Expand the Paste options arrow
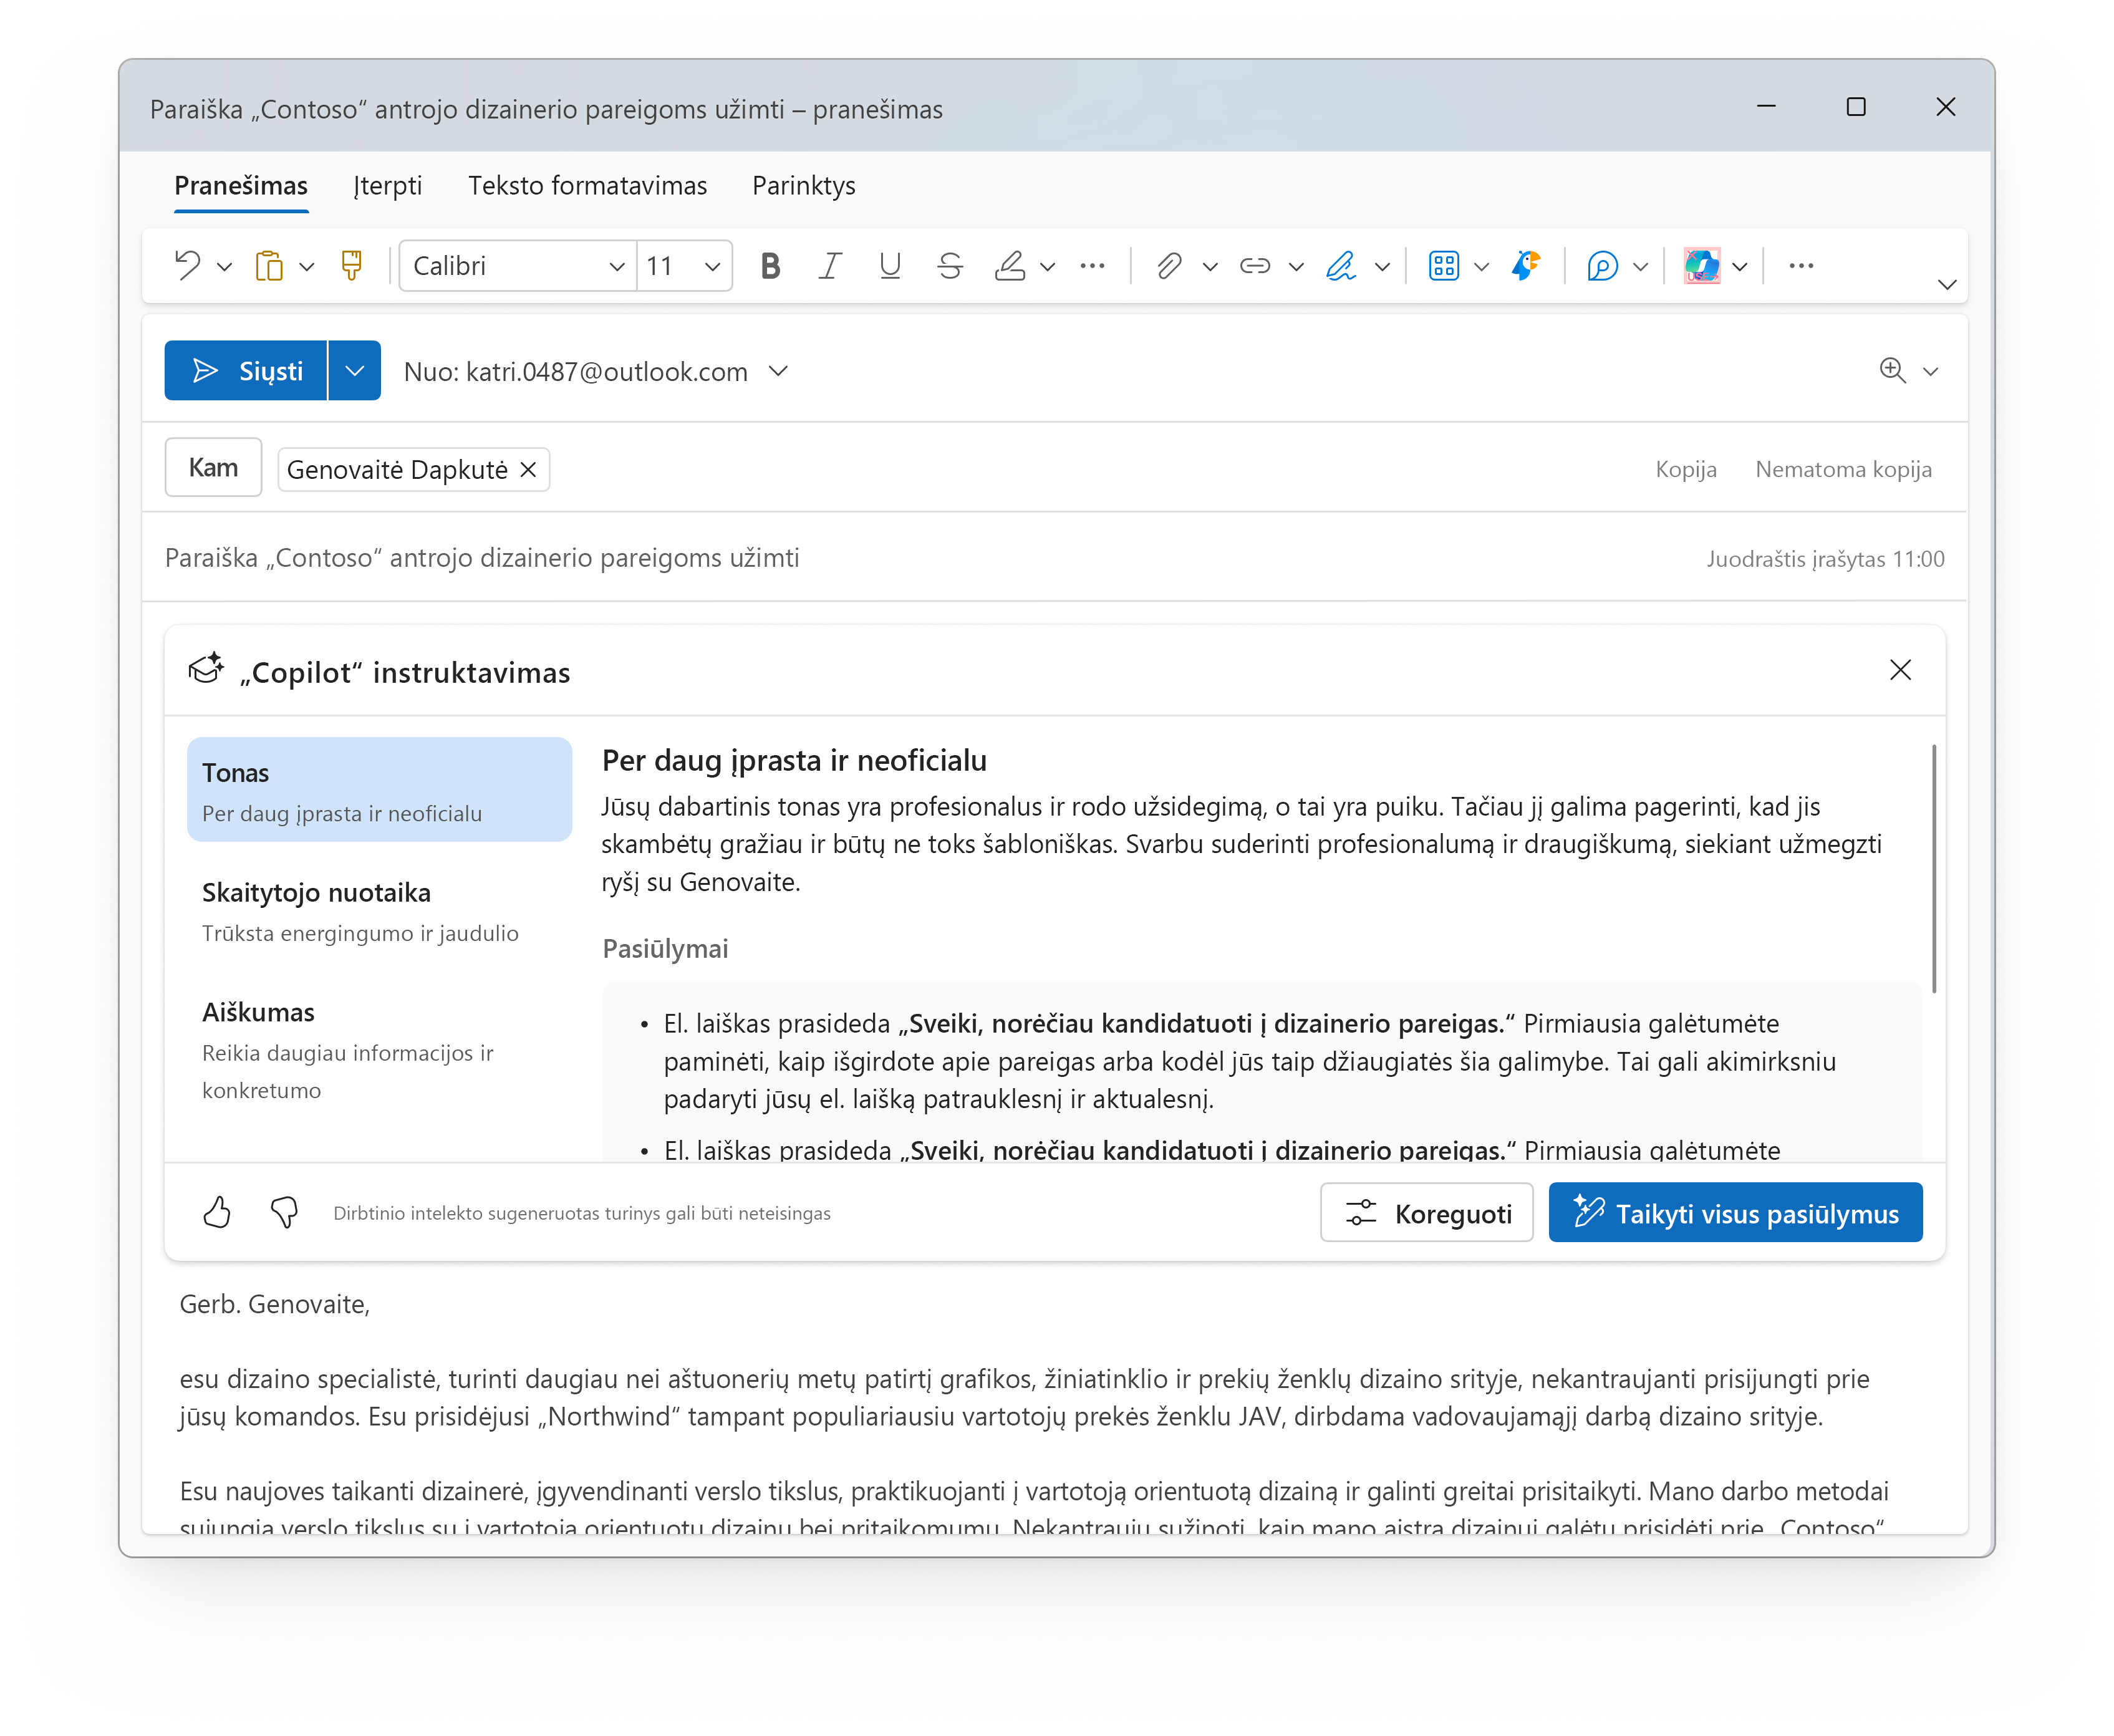Viewport: 2114px width, 1736px height. 307,267
